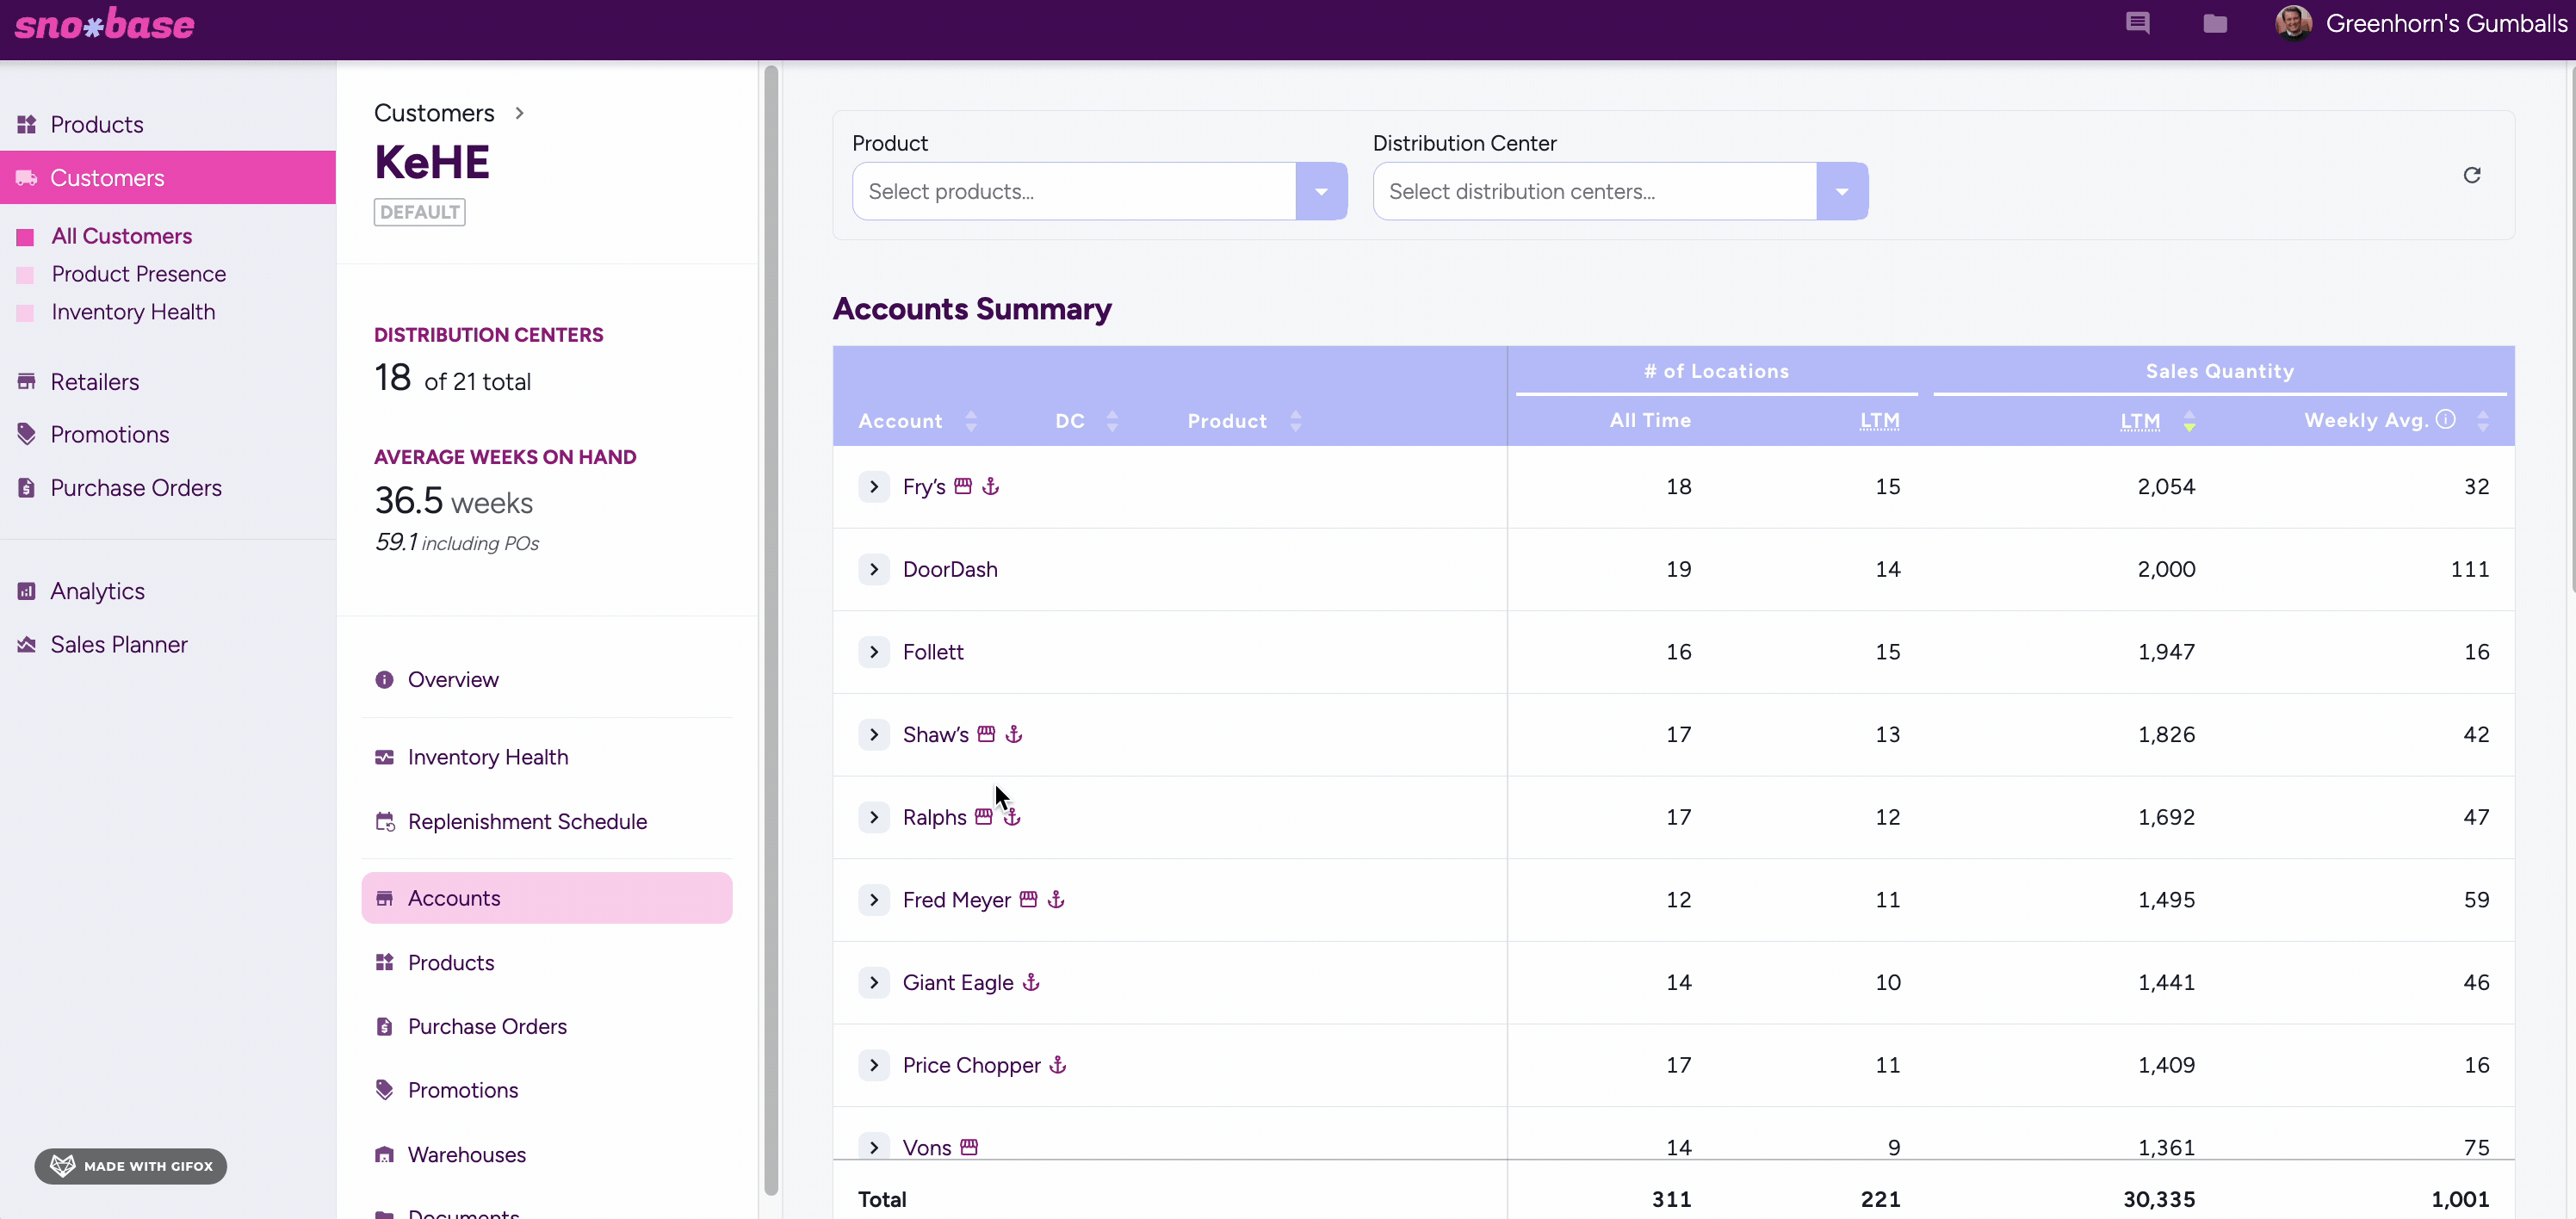This screenshot has height=1219, width=2576.
Task: Open the messages chat icon
Action: 2137,24
